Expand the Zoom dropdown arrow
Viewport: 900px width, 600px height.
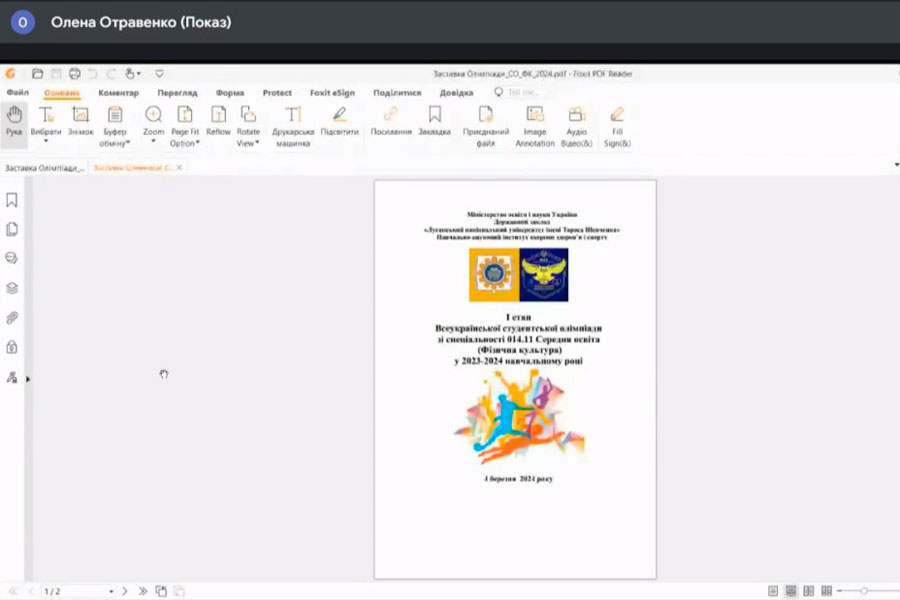(153, 141)
